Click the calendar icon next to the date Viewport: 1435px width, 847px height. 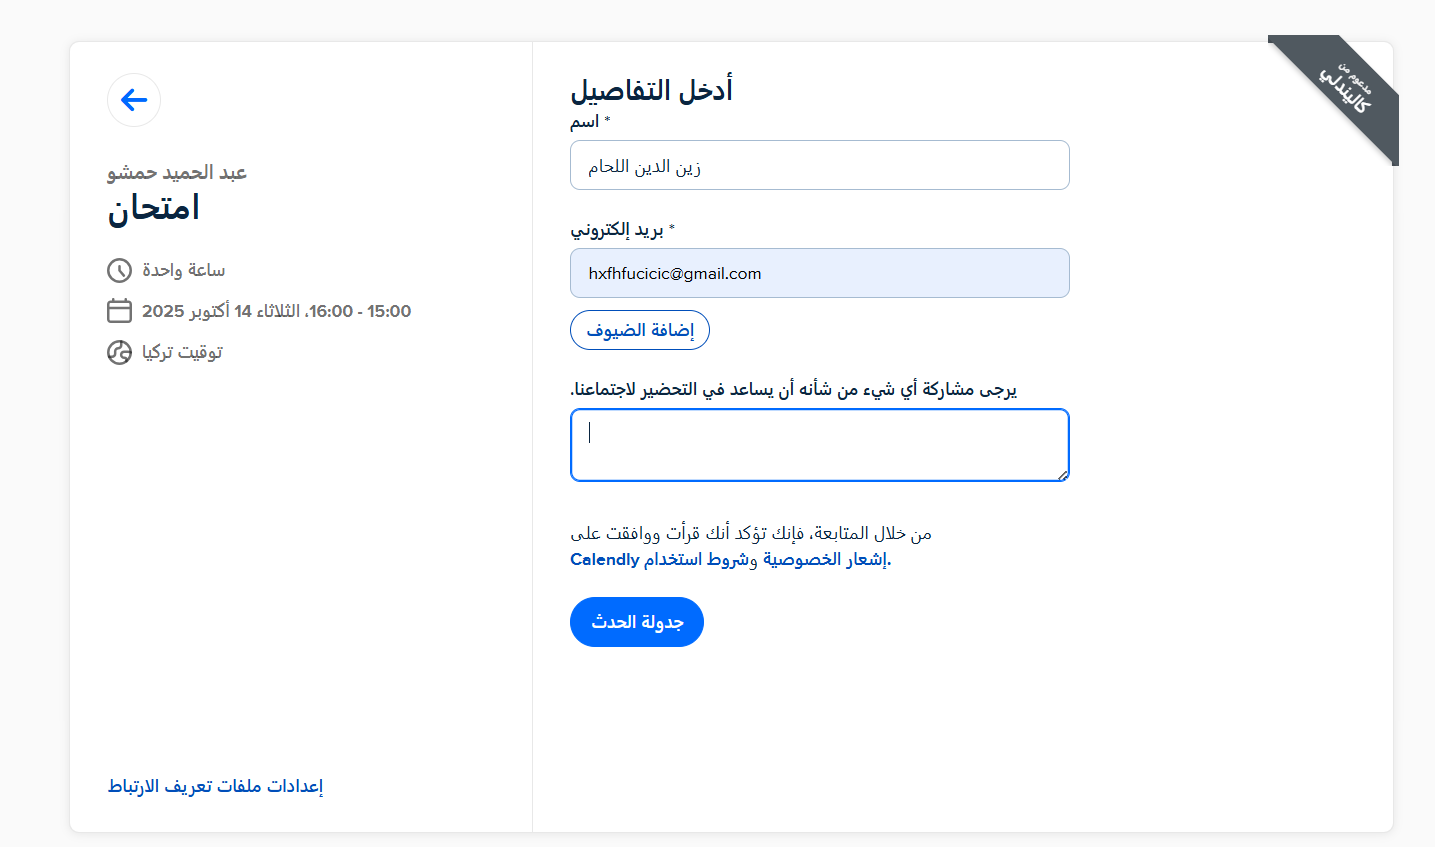click(119, 311)
